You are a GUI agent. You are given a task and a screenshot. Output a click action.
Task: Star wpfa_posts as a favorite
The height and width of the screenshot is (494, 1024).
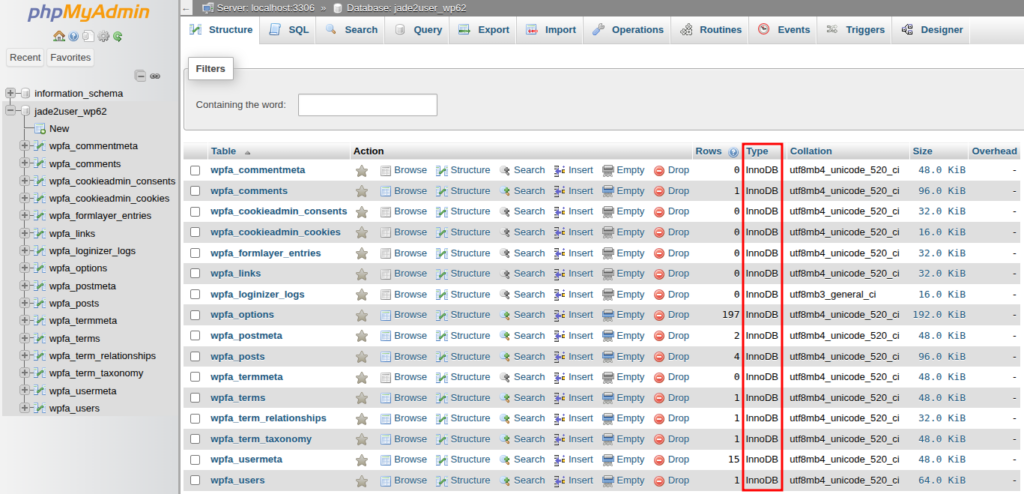pyautogui.click(x=362, y=357)
